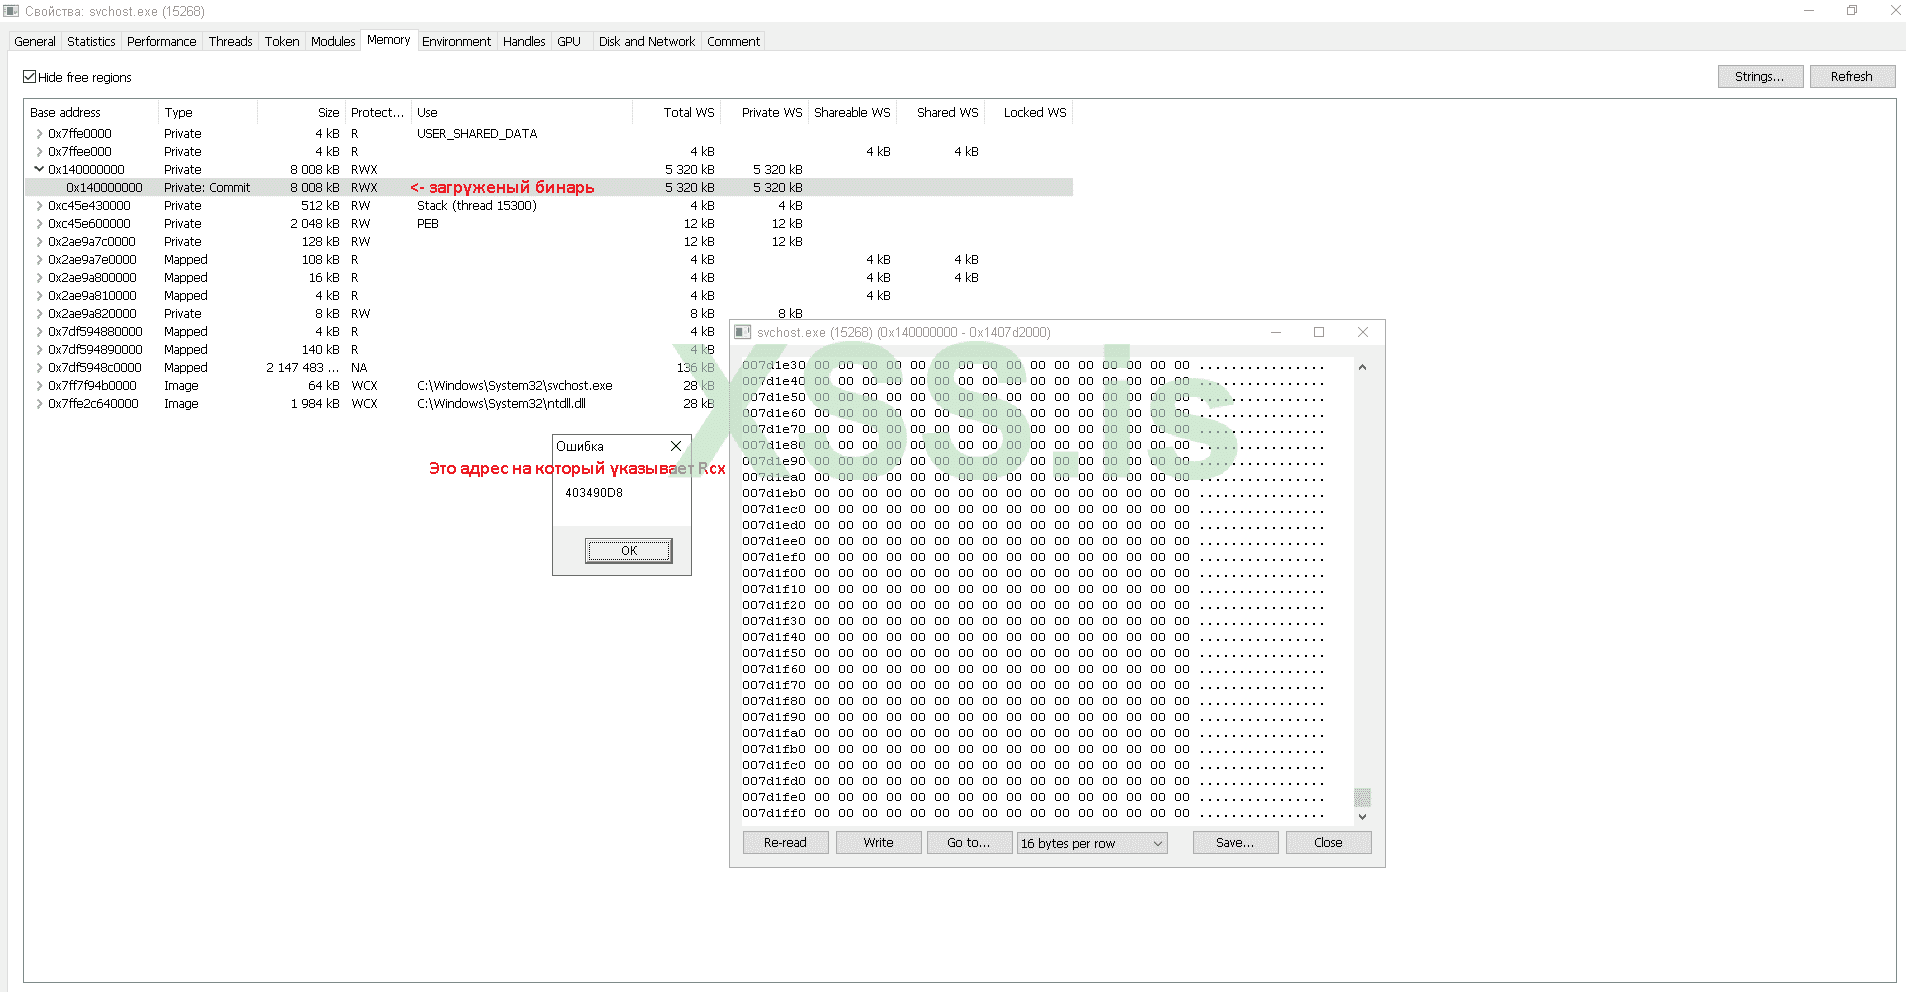
Task: Collapse the 0x140000000 region group
Action: [39, 170]
